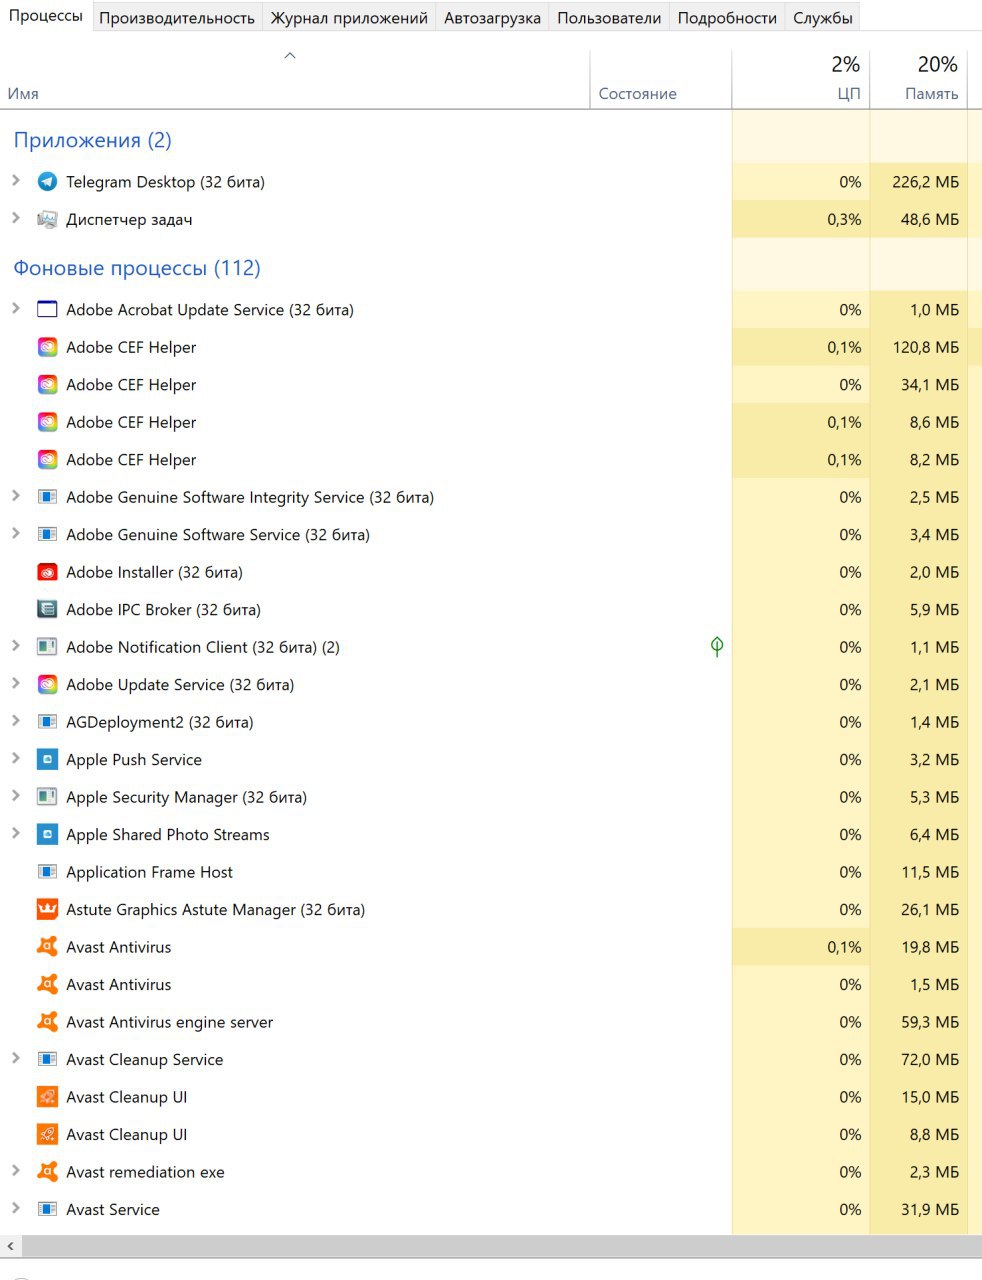Viewport: 982px width, 1280px height.
Task: Click the Adobe Genuine Software Integrity Service icon
Action: (x=47, y=497)
